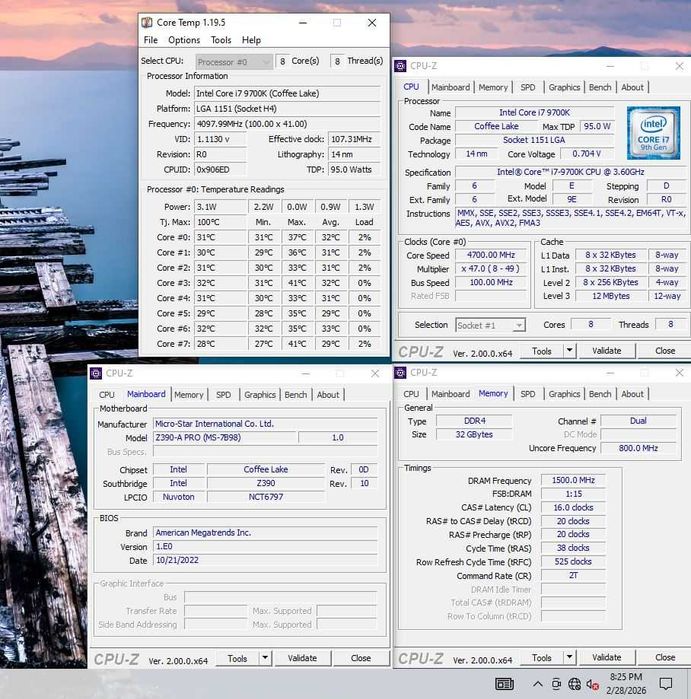Open About tab in top-right CPU-Z window
Screen dimensions: 691x699
pyautogui.click(x=632, y=87)
